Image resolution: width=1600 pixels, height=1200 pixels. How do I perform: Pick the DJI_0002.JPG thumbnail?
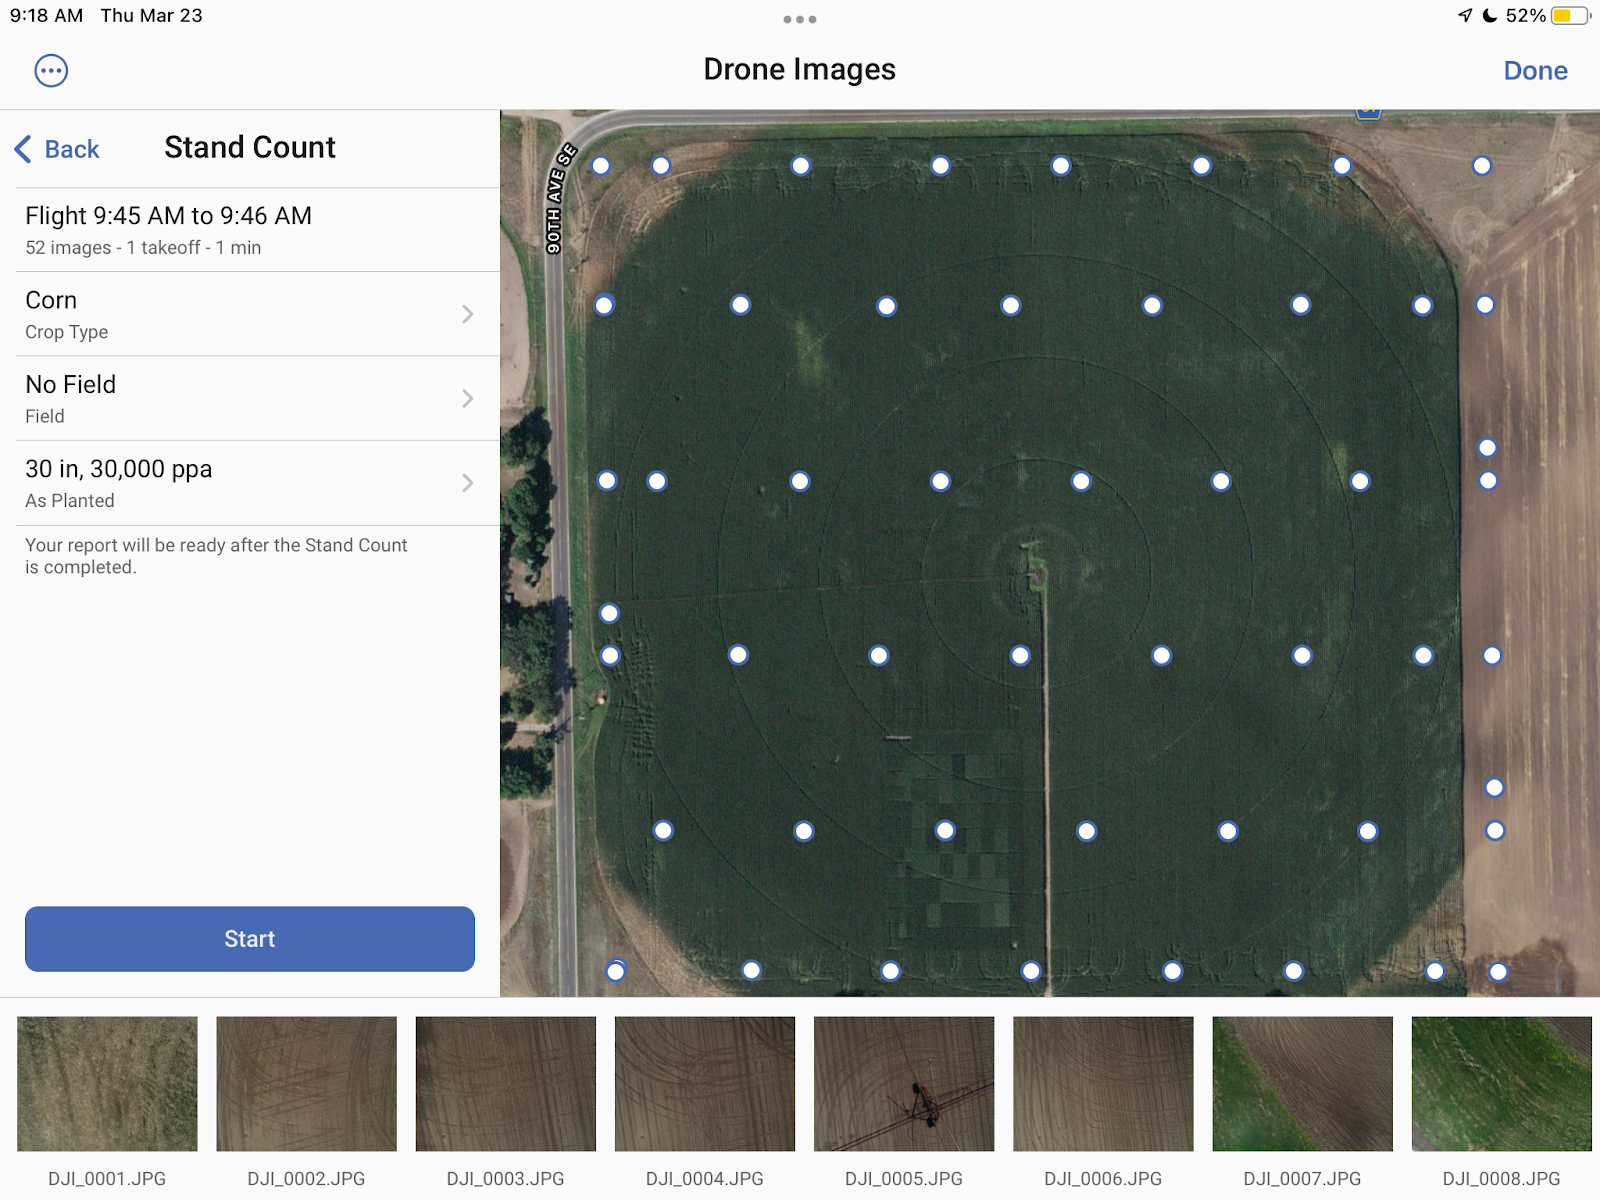[x=306, y=1084]
